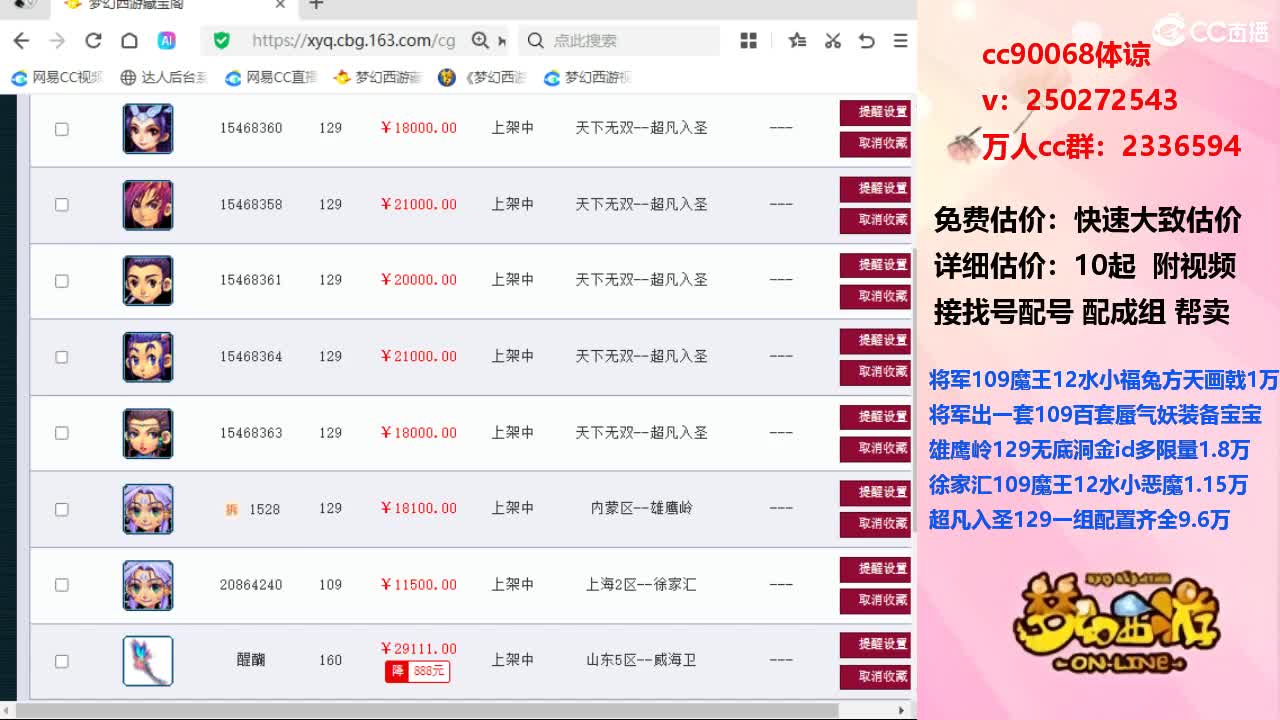Image resolution: width=1280 pixels, height=720 pixels.
Task: Click 取消收藏 for item 15468363
Action: click(x=876, y=449)
